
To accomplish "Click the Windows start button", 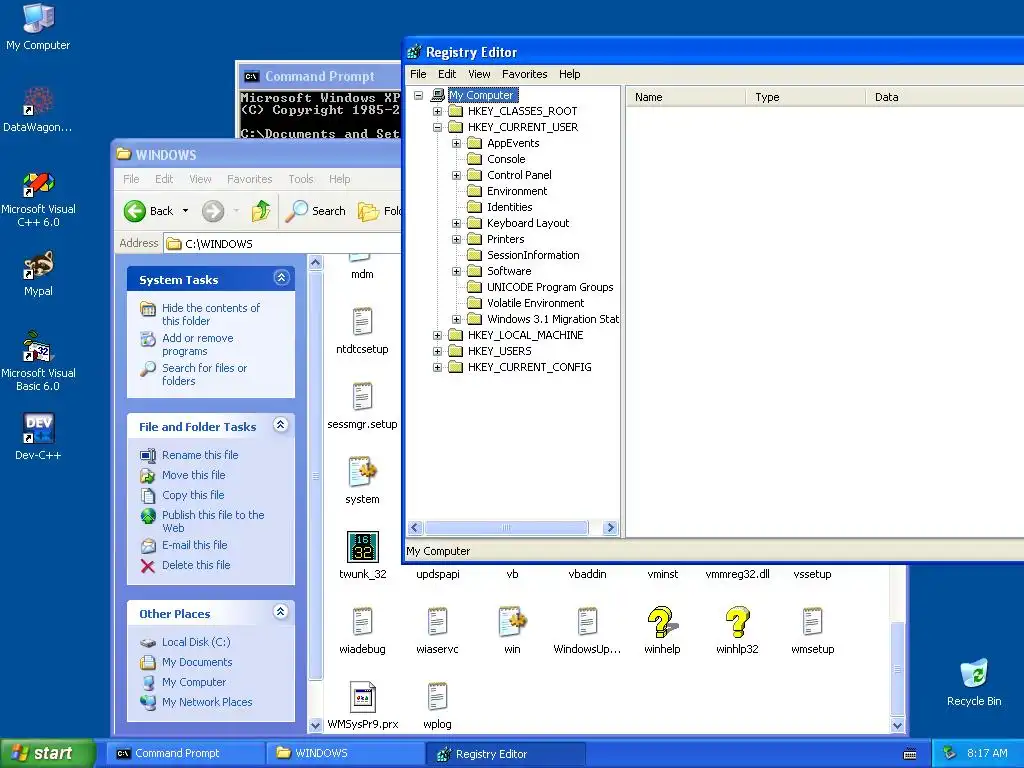I will (x=47, y=754).
